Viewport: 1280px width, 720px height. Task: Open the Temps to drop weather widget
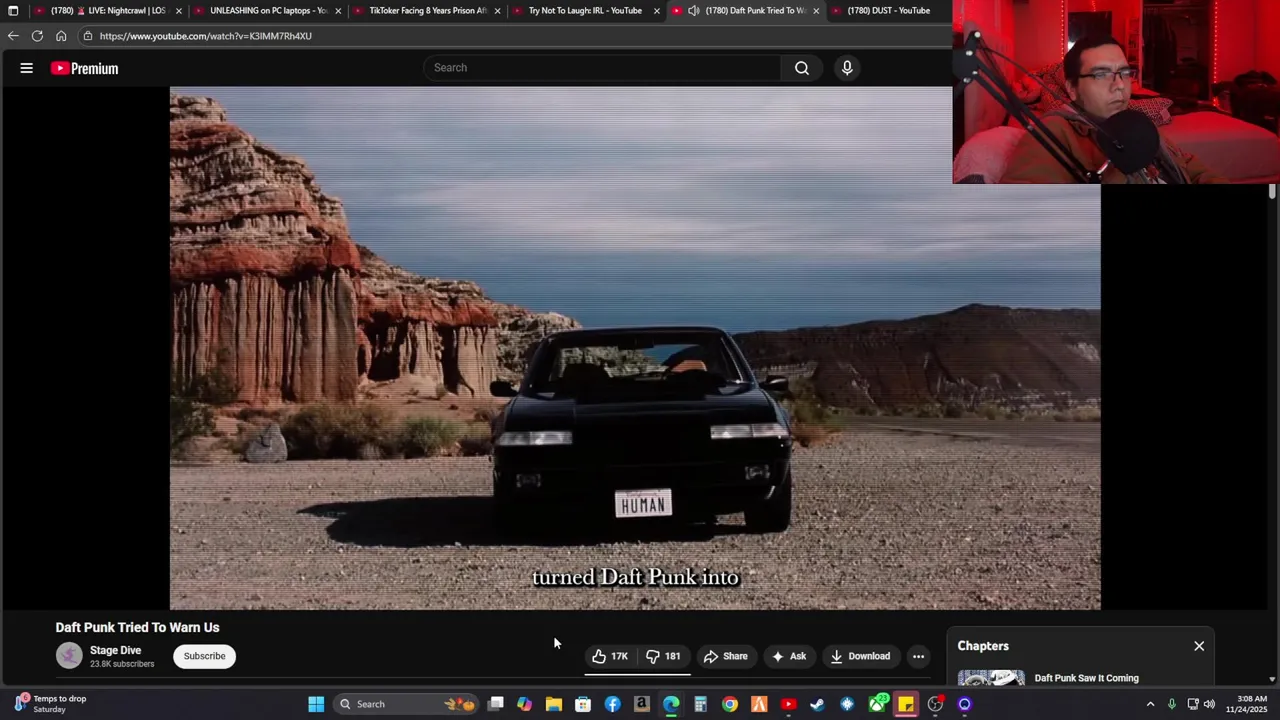coord(50,704)
